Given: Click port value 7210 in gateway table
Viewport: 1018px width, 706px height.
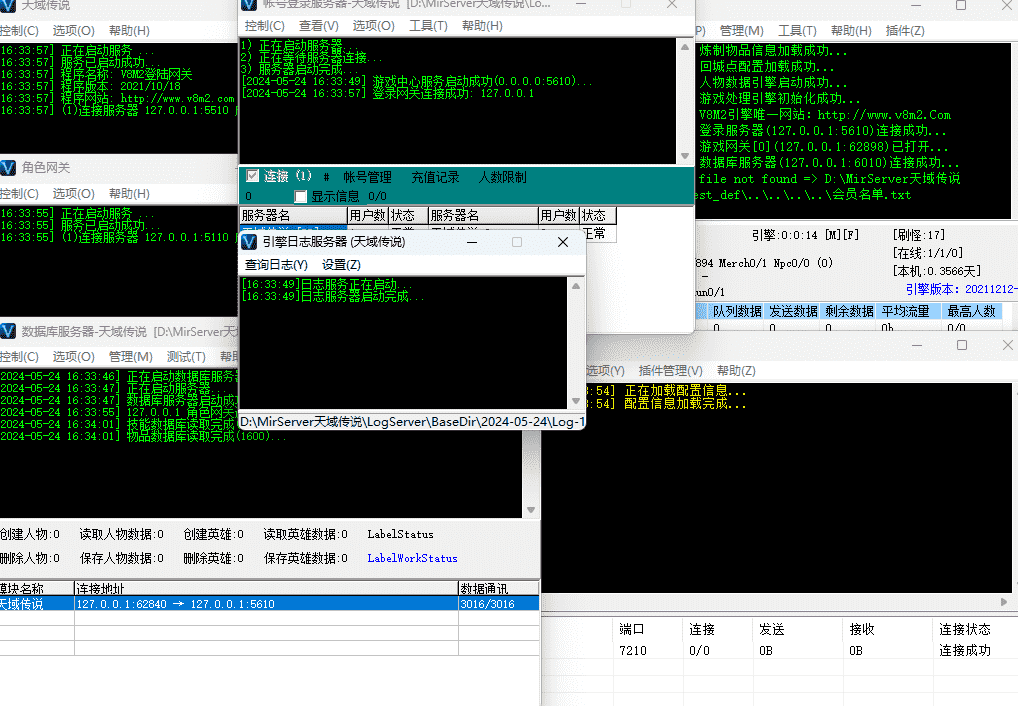Looking at the screenshot, I should tap(632, 650).
